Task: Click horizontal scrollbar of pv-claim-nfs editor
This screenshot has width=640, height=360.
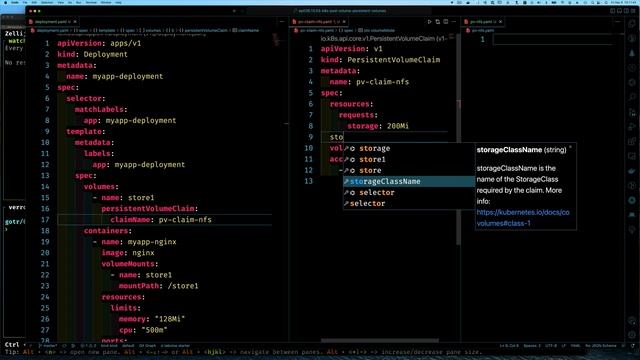Action: tap(380, 340)
